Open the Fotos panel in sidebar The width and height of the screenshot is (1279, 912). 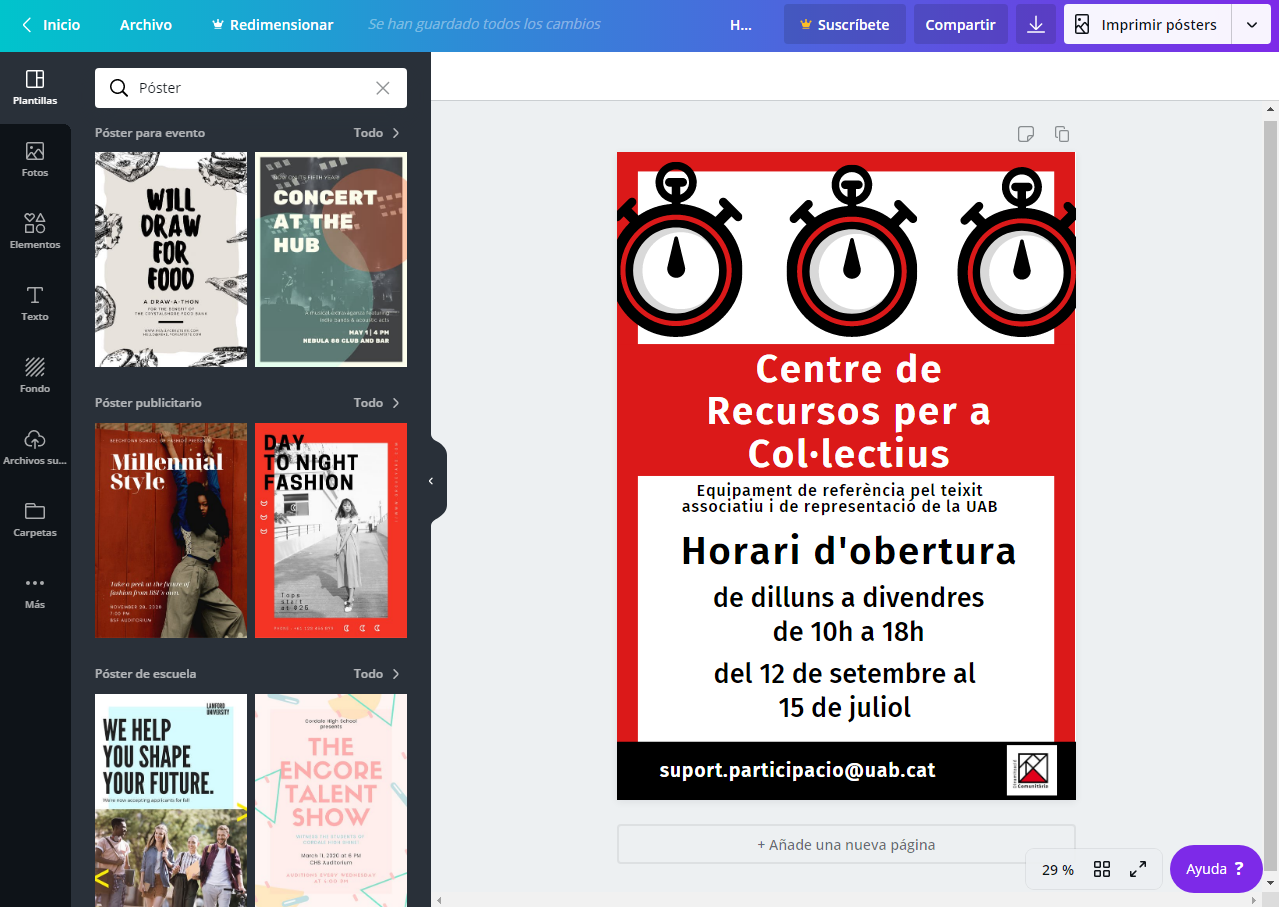coord(35,160)
